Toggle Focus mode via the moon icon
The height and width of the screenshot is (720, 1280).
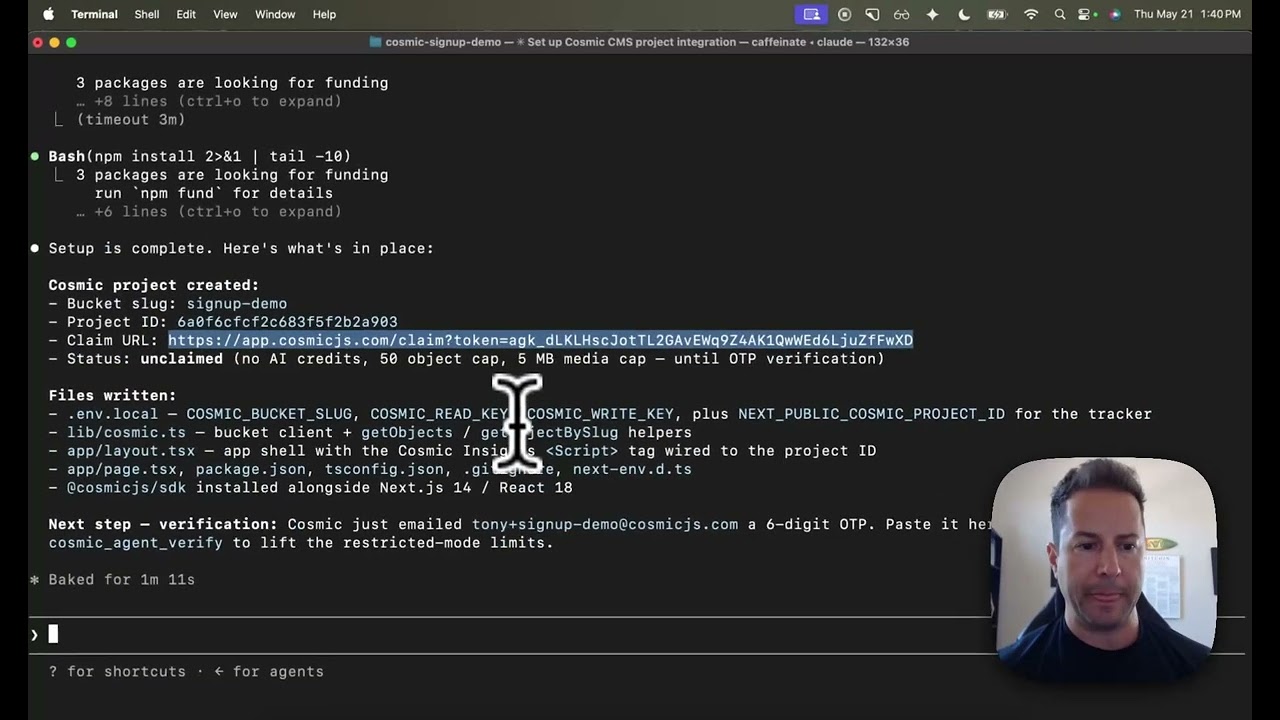[964, 14]
